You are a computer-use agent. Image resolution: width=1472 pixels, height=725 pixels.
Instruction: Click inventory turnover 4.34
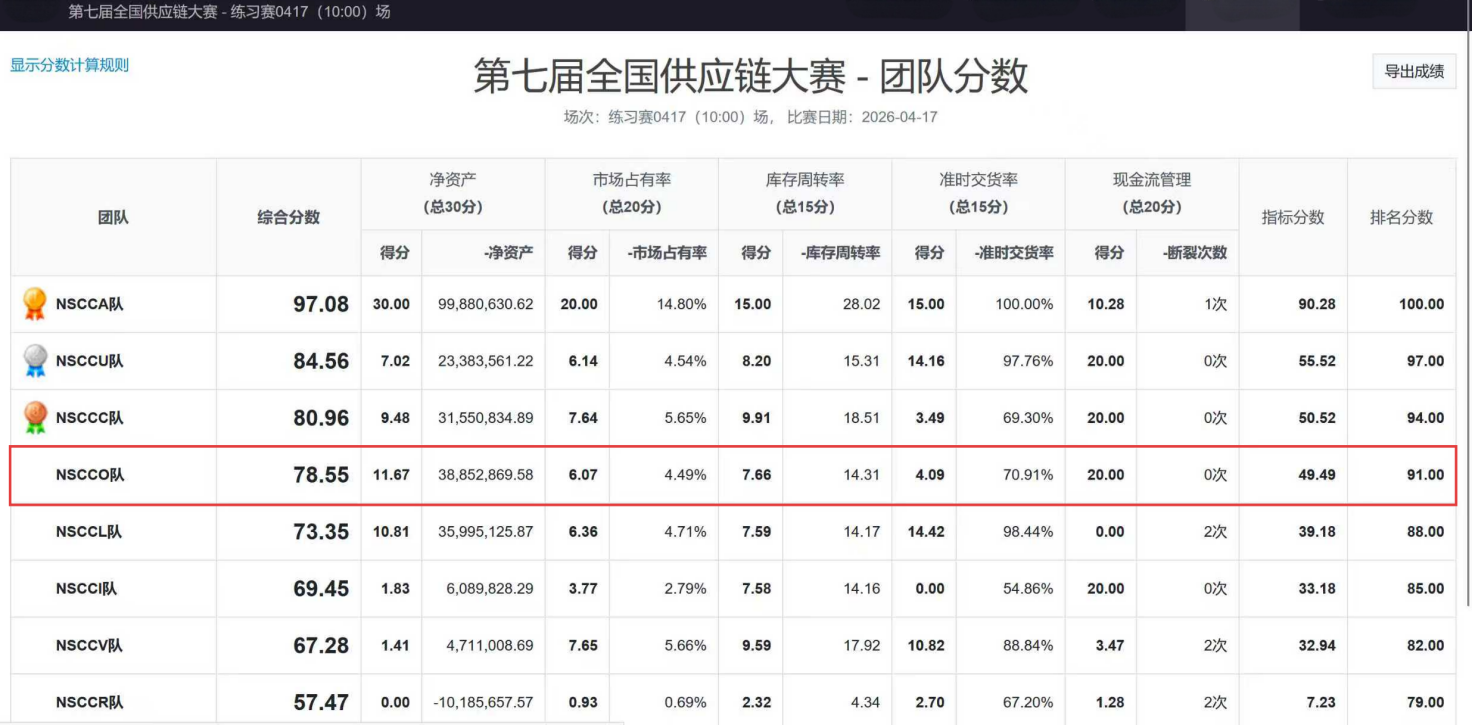pyautogui.click(x=866, y=703)
